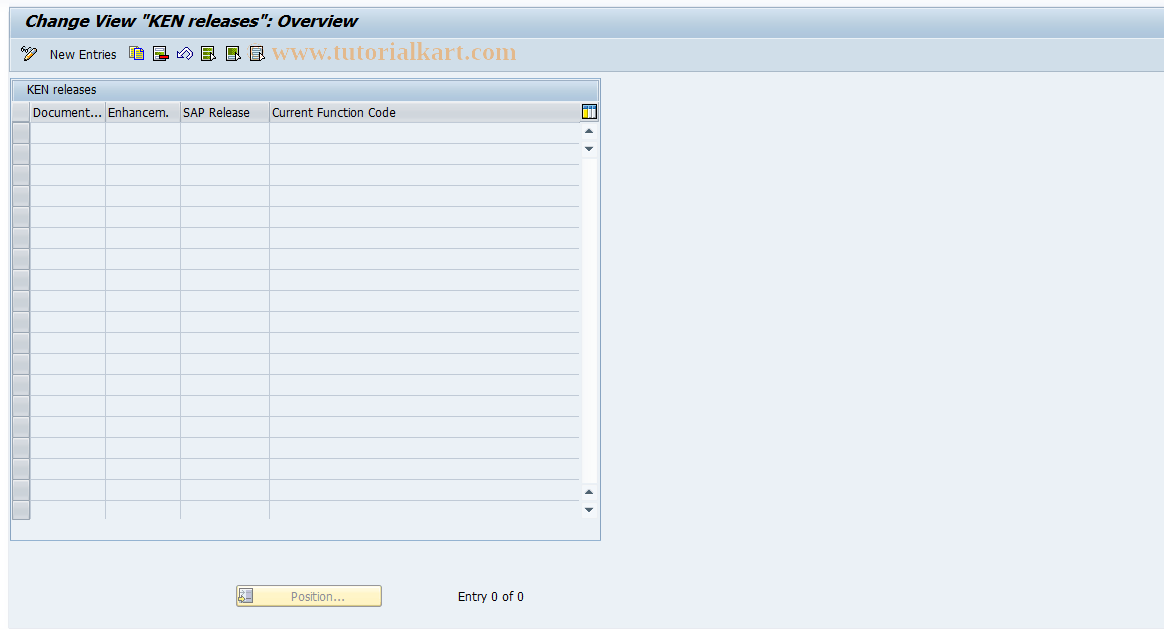Activate the Select Block icon

click(x=232, y=53)
